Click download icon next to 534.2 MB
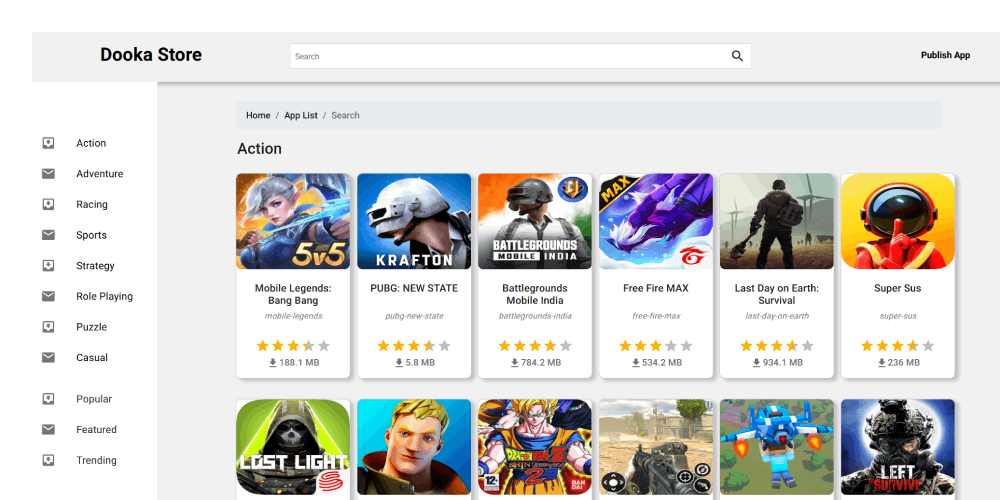 (x=636, y=362)
